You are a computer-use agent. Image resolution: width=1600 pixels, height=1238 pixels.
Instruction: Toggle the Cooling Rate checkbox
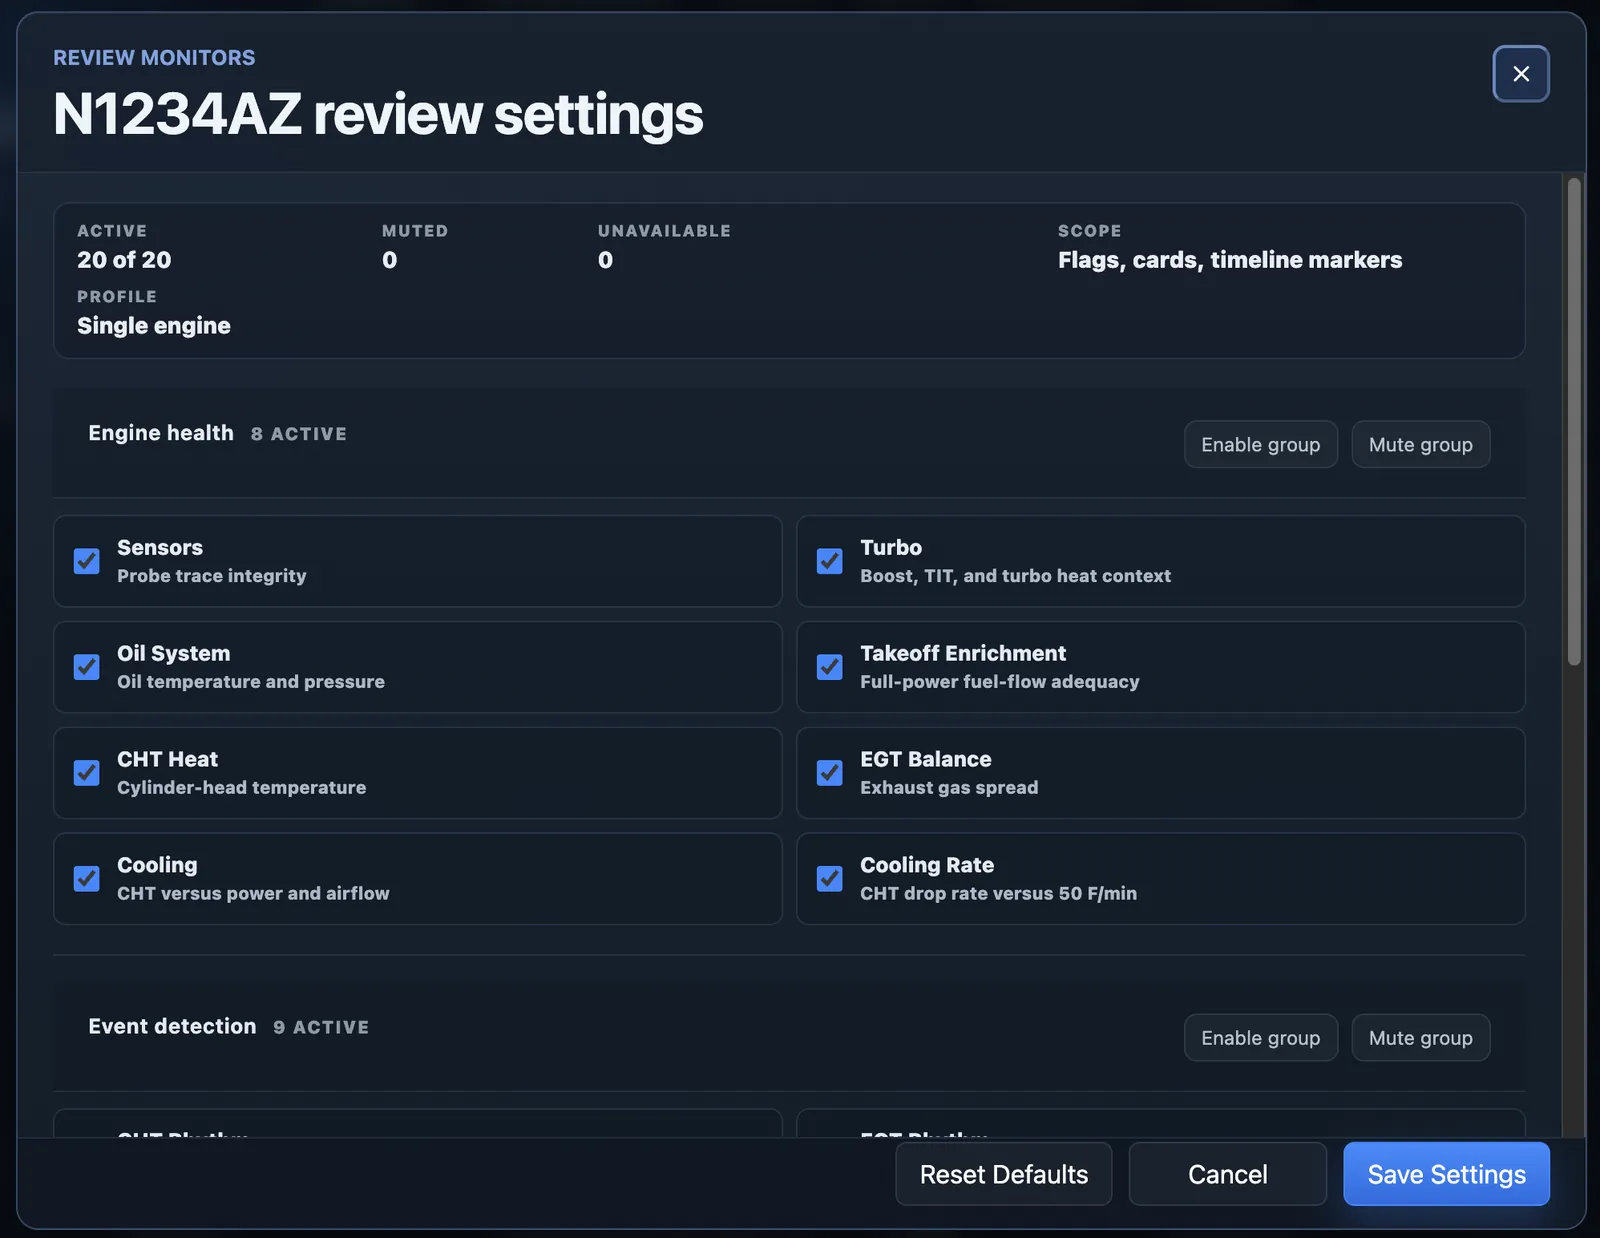coord(829,879)
